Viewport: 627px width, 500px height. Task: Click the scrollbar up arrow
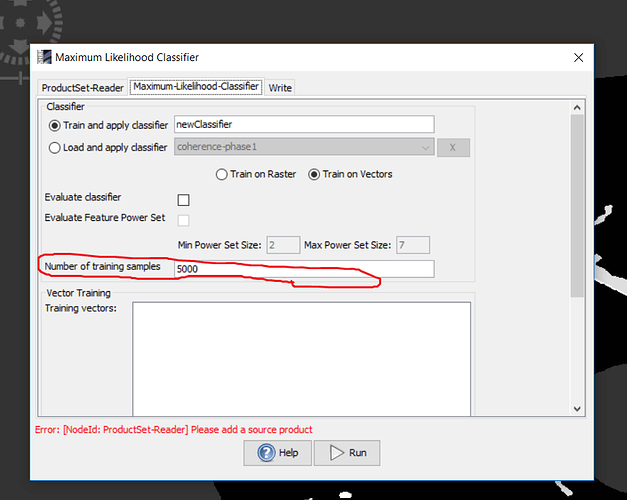point(577,108)
